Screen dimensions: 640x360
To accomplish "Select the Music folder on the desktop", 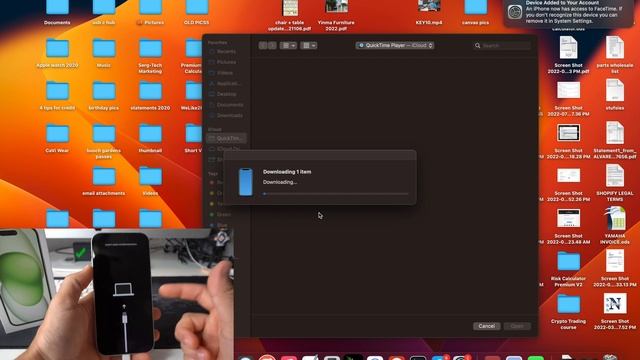I will (x=104, y=53).
